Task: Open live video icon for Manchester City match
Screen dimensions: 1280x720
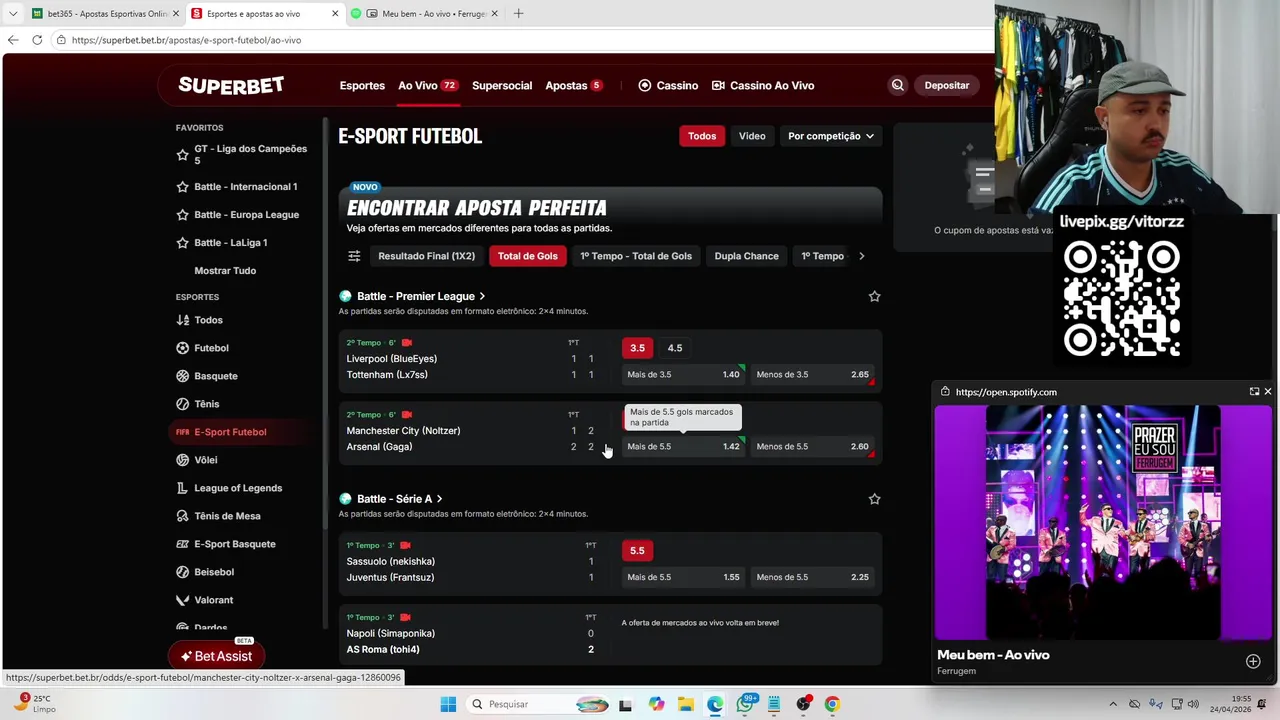Action: (x=406, y=415)
